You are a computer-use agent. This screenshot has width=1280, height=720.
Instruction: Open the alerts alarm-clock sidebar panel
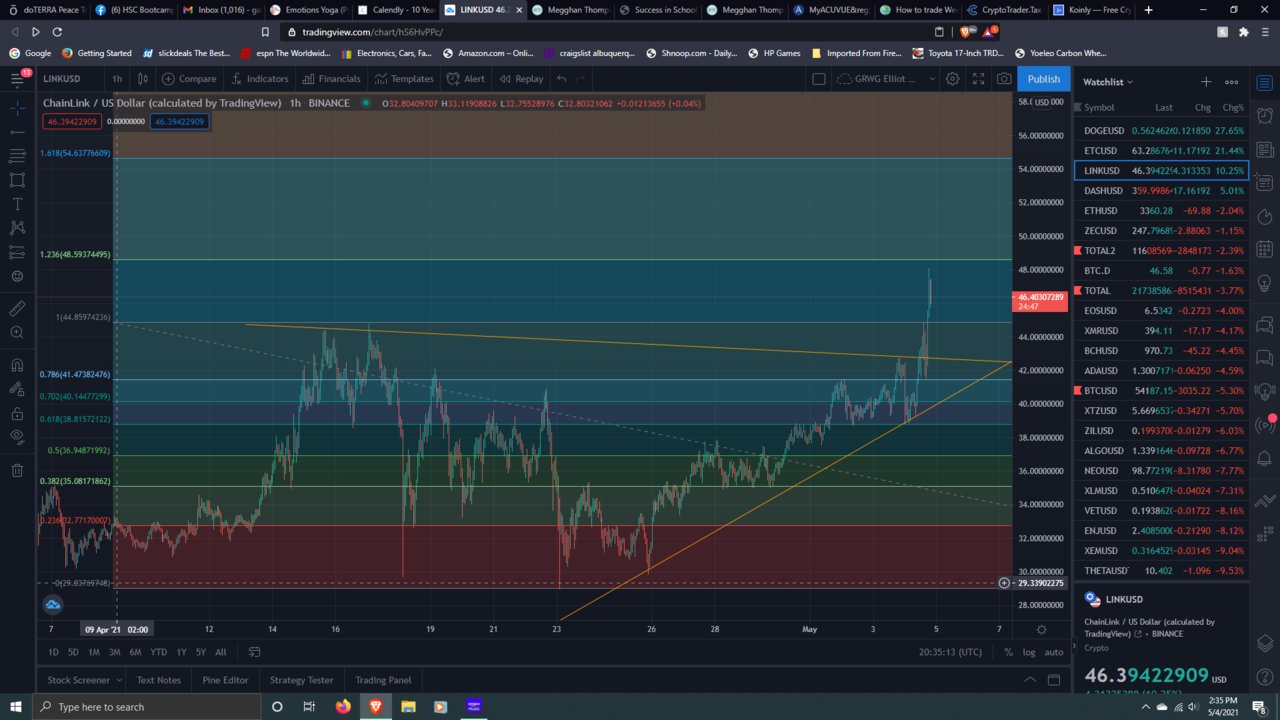tap(1264, 115)
